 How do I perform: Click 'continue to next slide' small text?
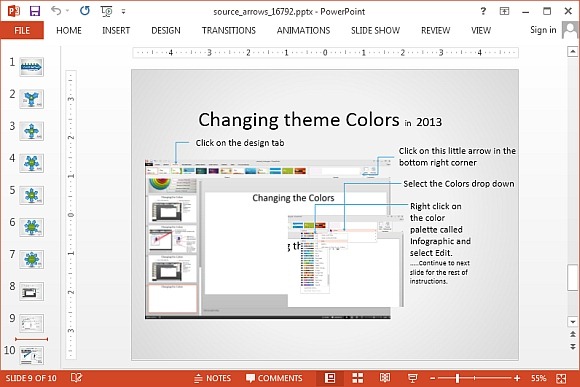439,272
